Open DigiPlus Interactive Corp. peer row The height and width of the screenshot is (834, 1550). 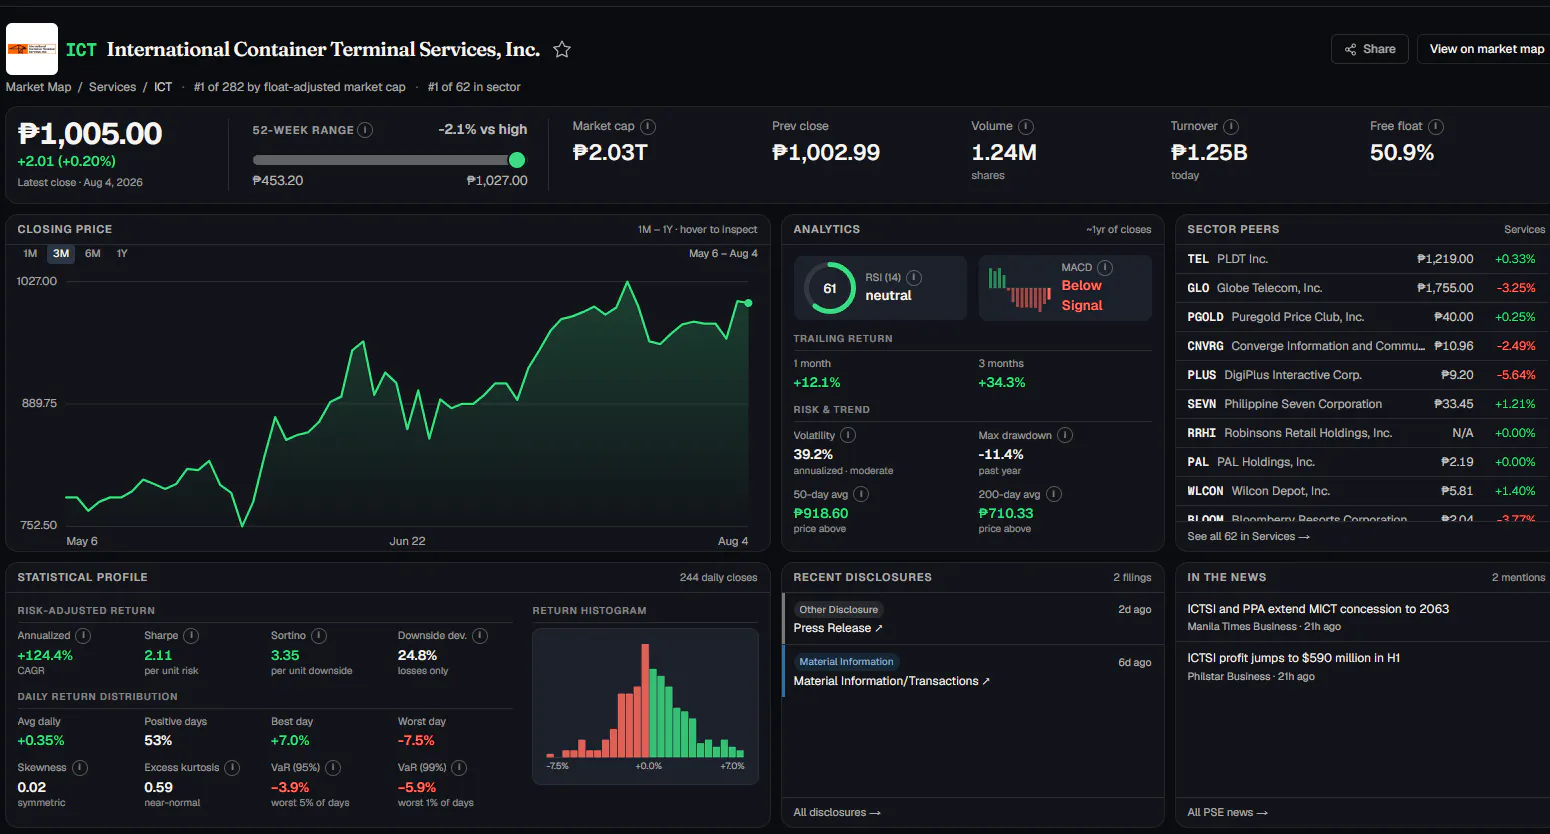tap(1361, 375)
